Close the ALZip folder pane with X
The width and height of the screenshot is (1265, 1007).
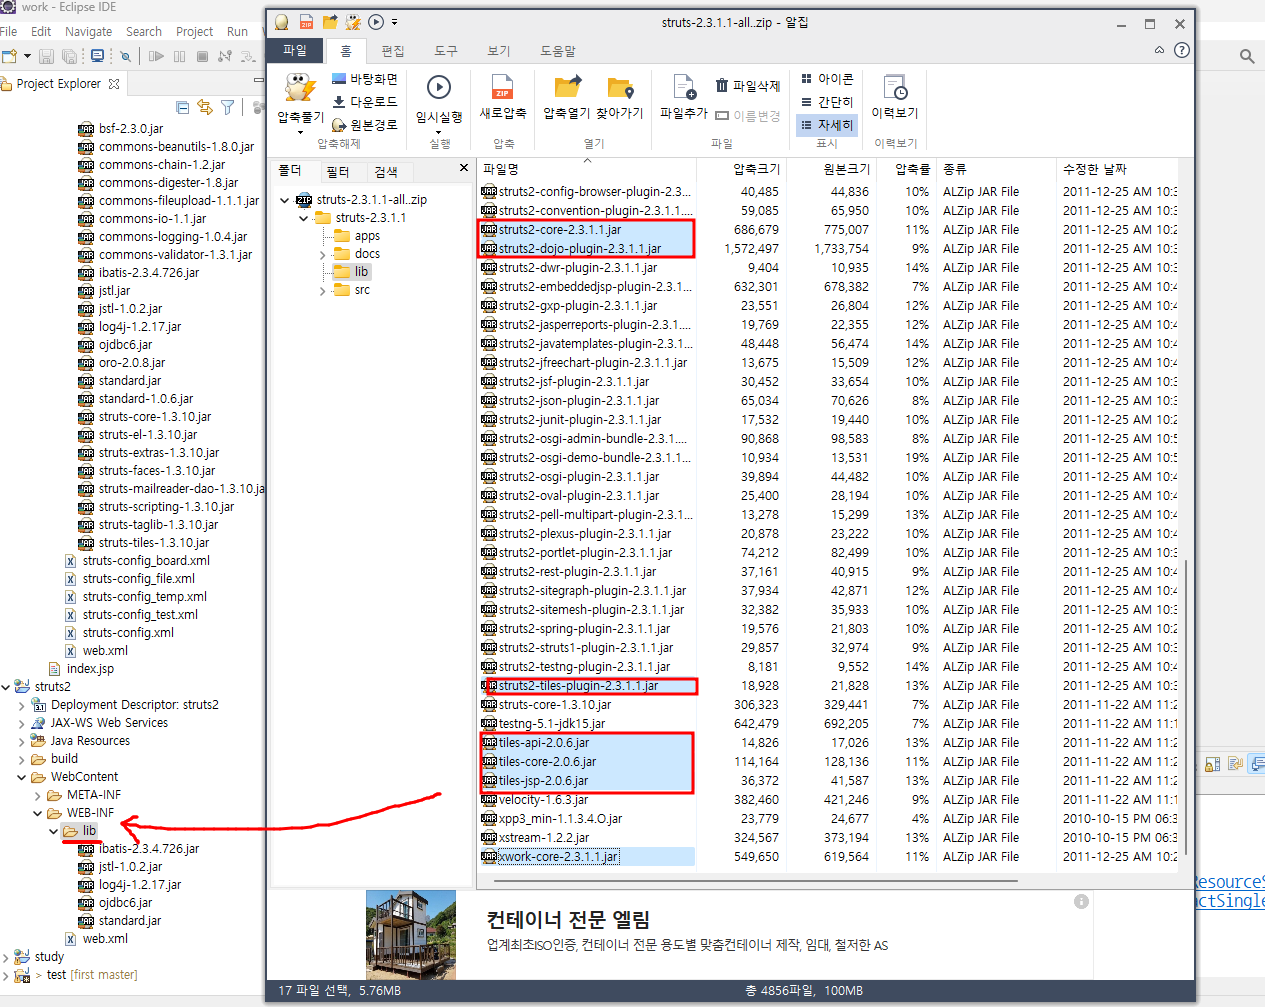[x=463, y=168]
